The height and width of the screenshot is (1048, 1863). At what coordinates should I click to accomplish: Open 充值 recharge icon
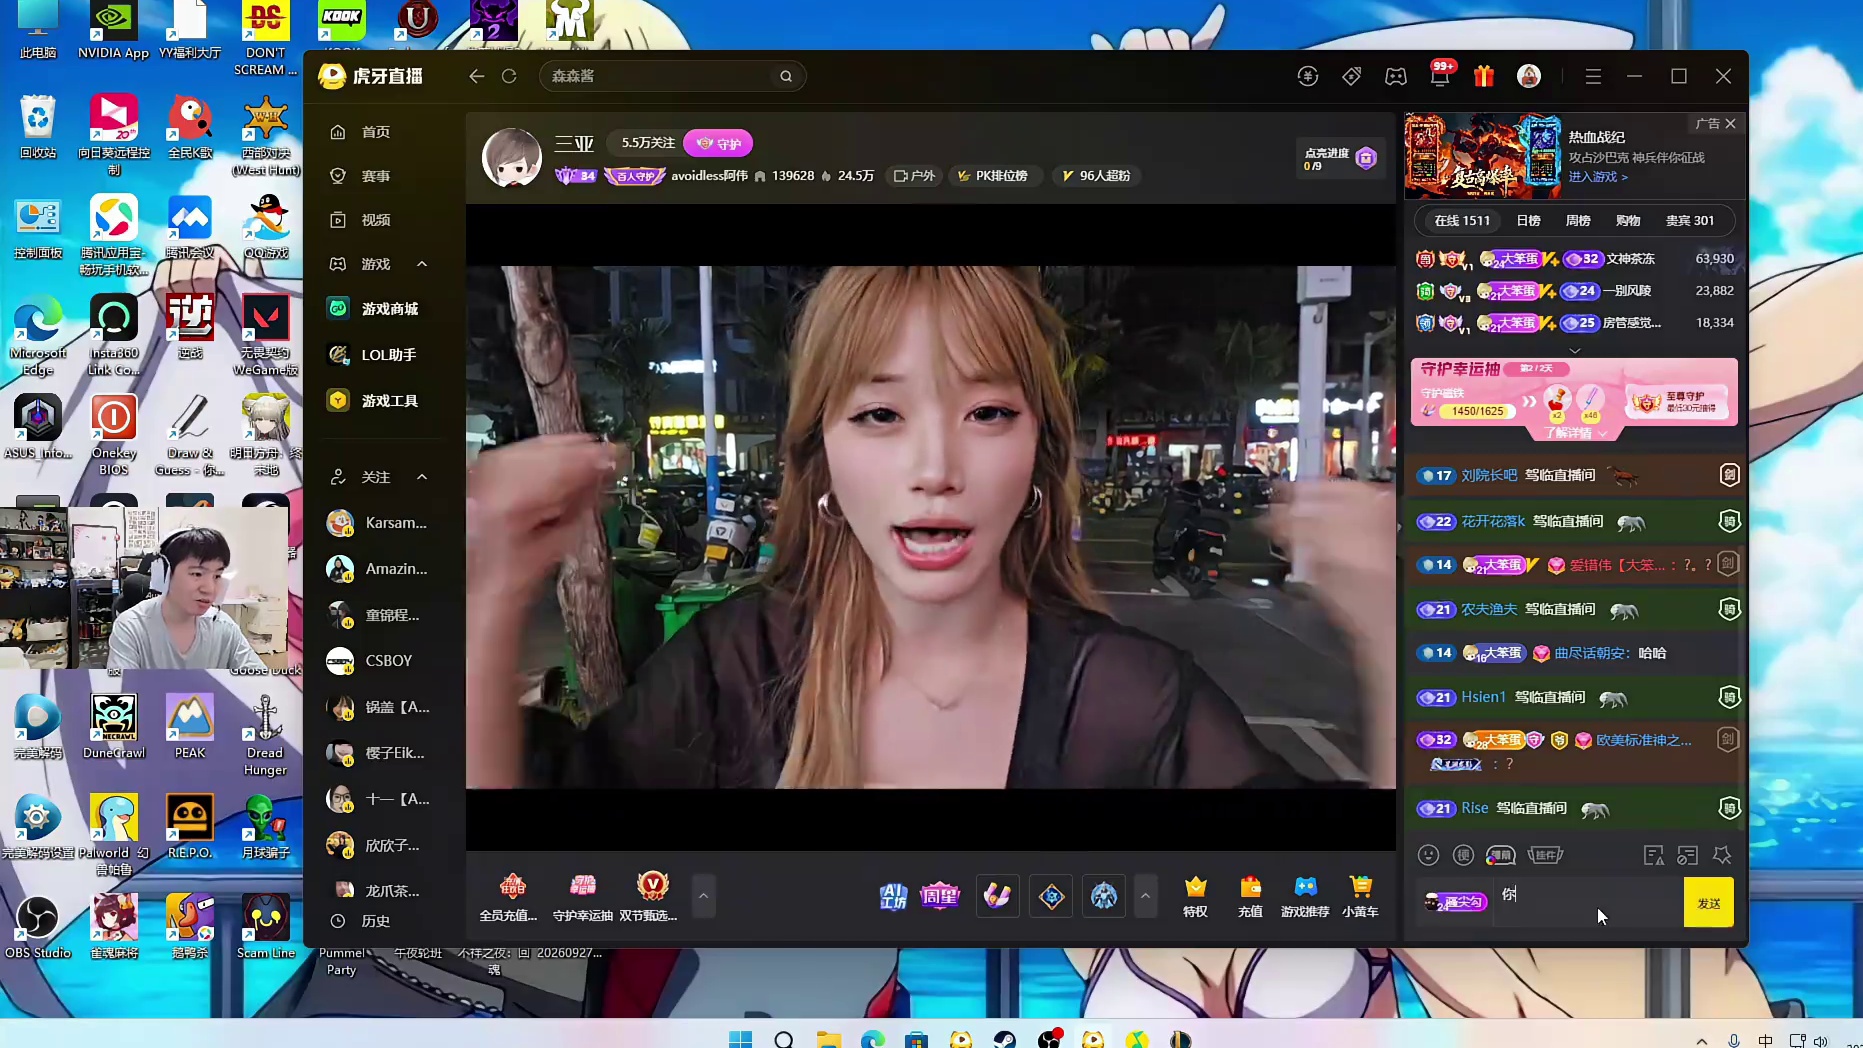tap(1250, 896)
